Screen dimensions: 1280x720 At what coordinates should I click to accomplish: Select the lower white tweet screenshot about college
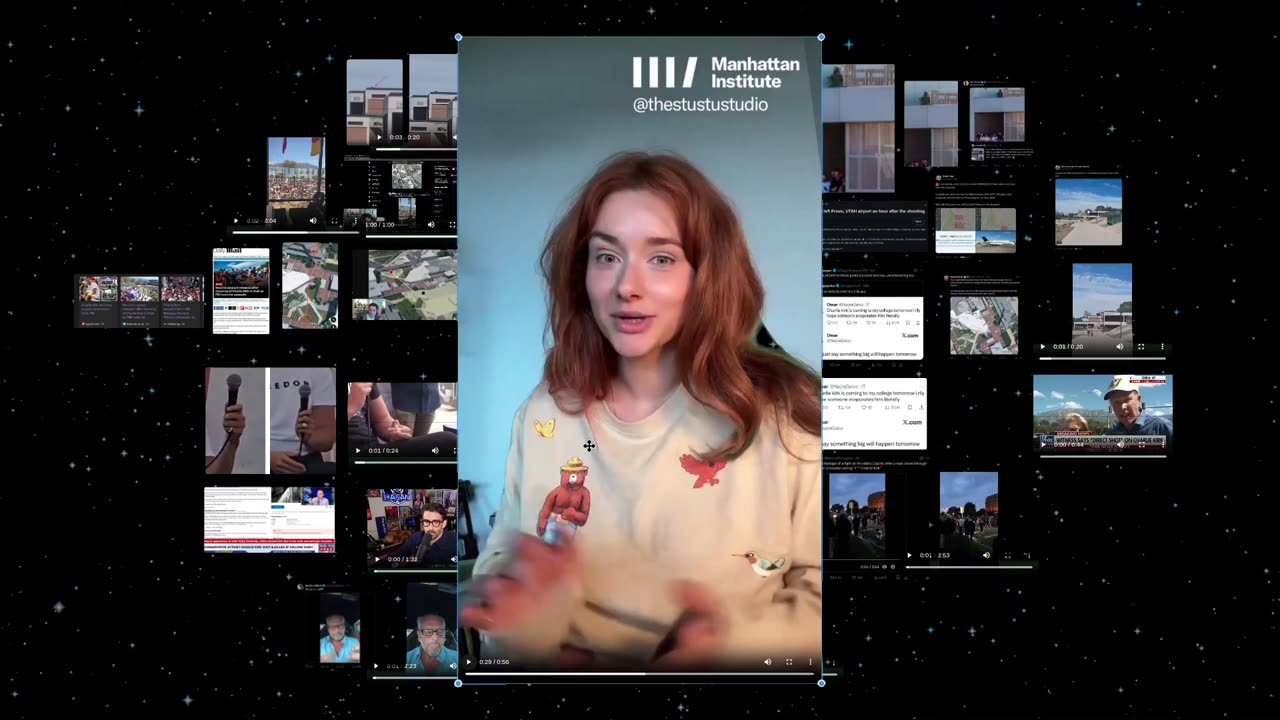pyautogui.click(x=874, y=414)
